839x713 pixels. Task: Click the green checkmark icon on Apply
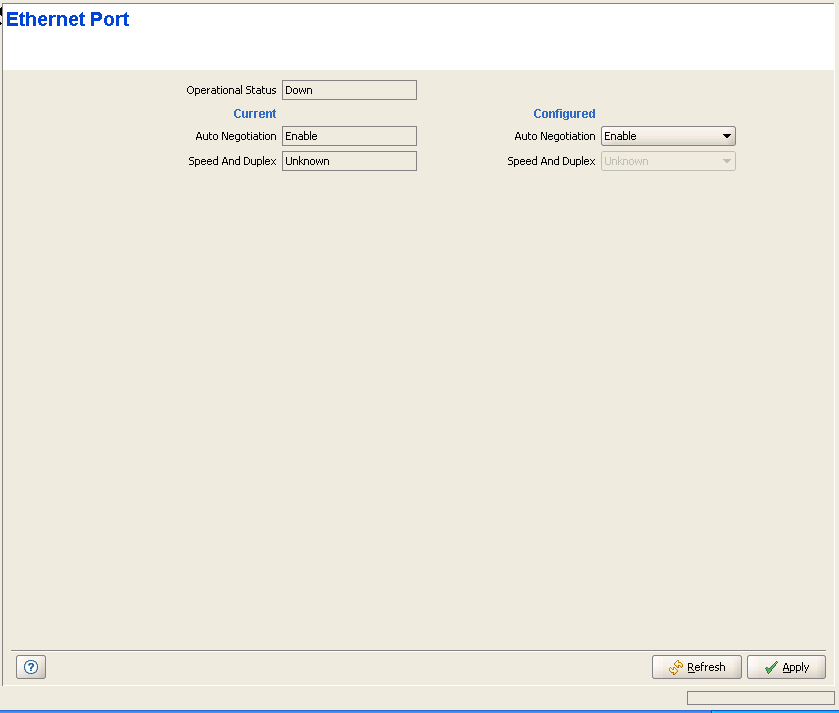(770, 667)
